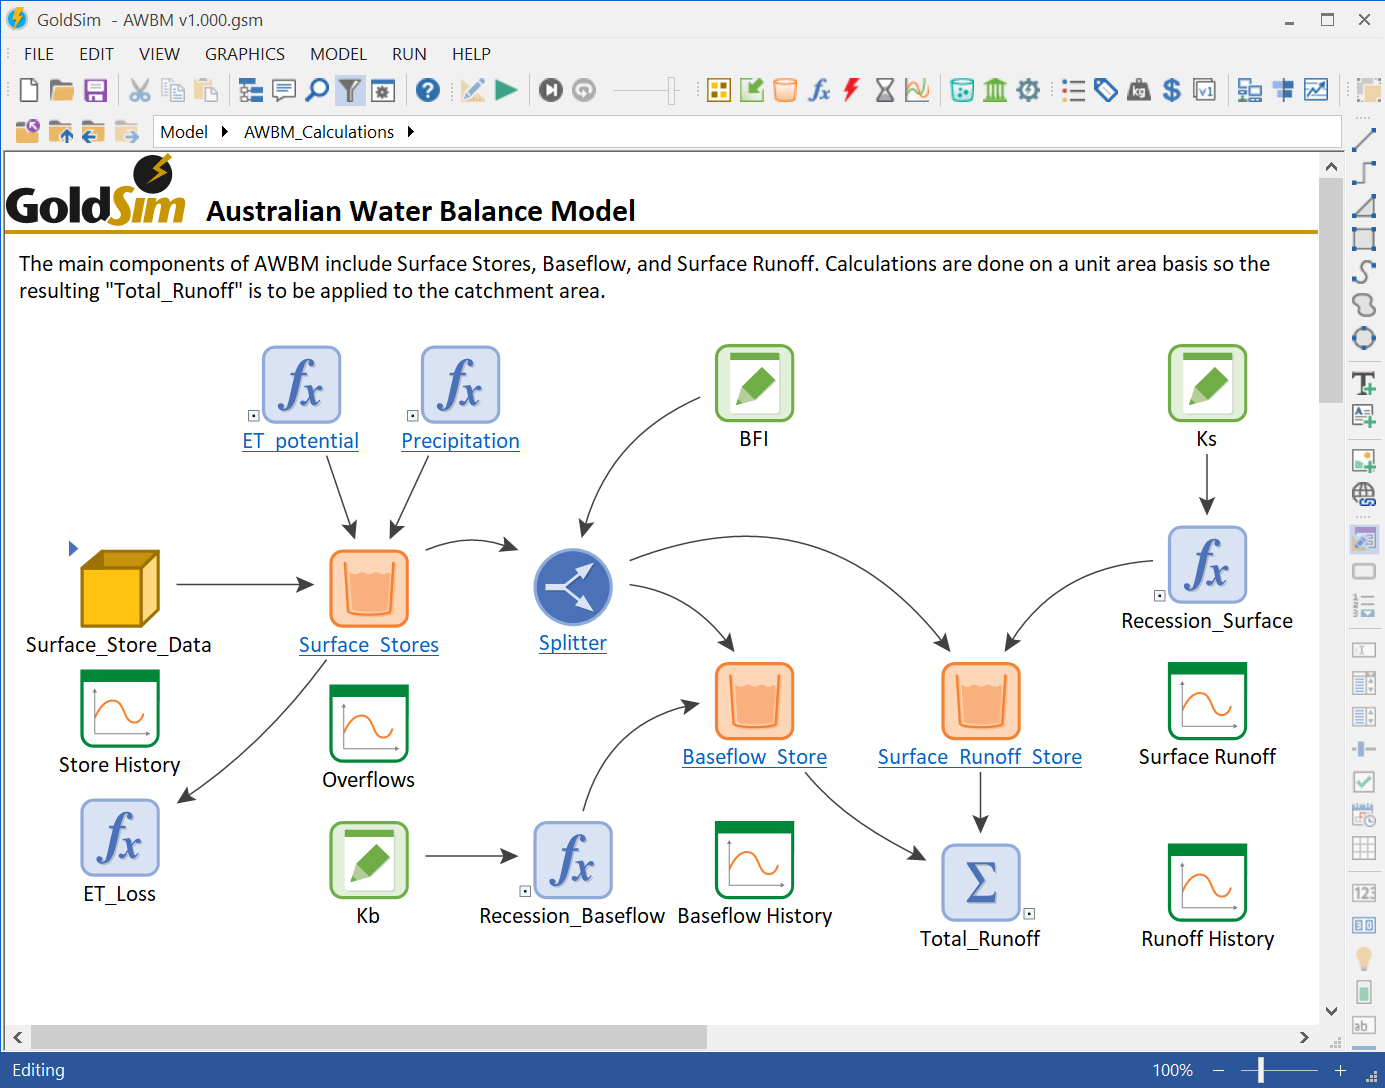Open Help with the blue question mark icon
The image size is (1385, 1088).
pyautogui.click(x=428, y=90)
